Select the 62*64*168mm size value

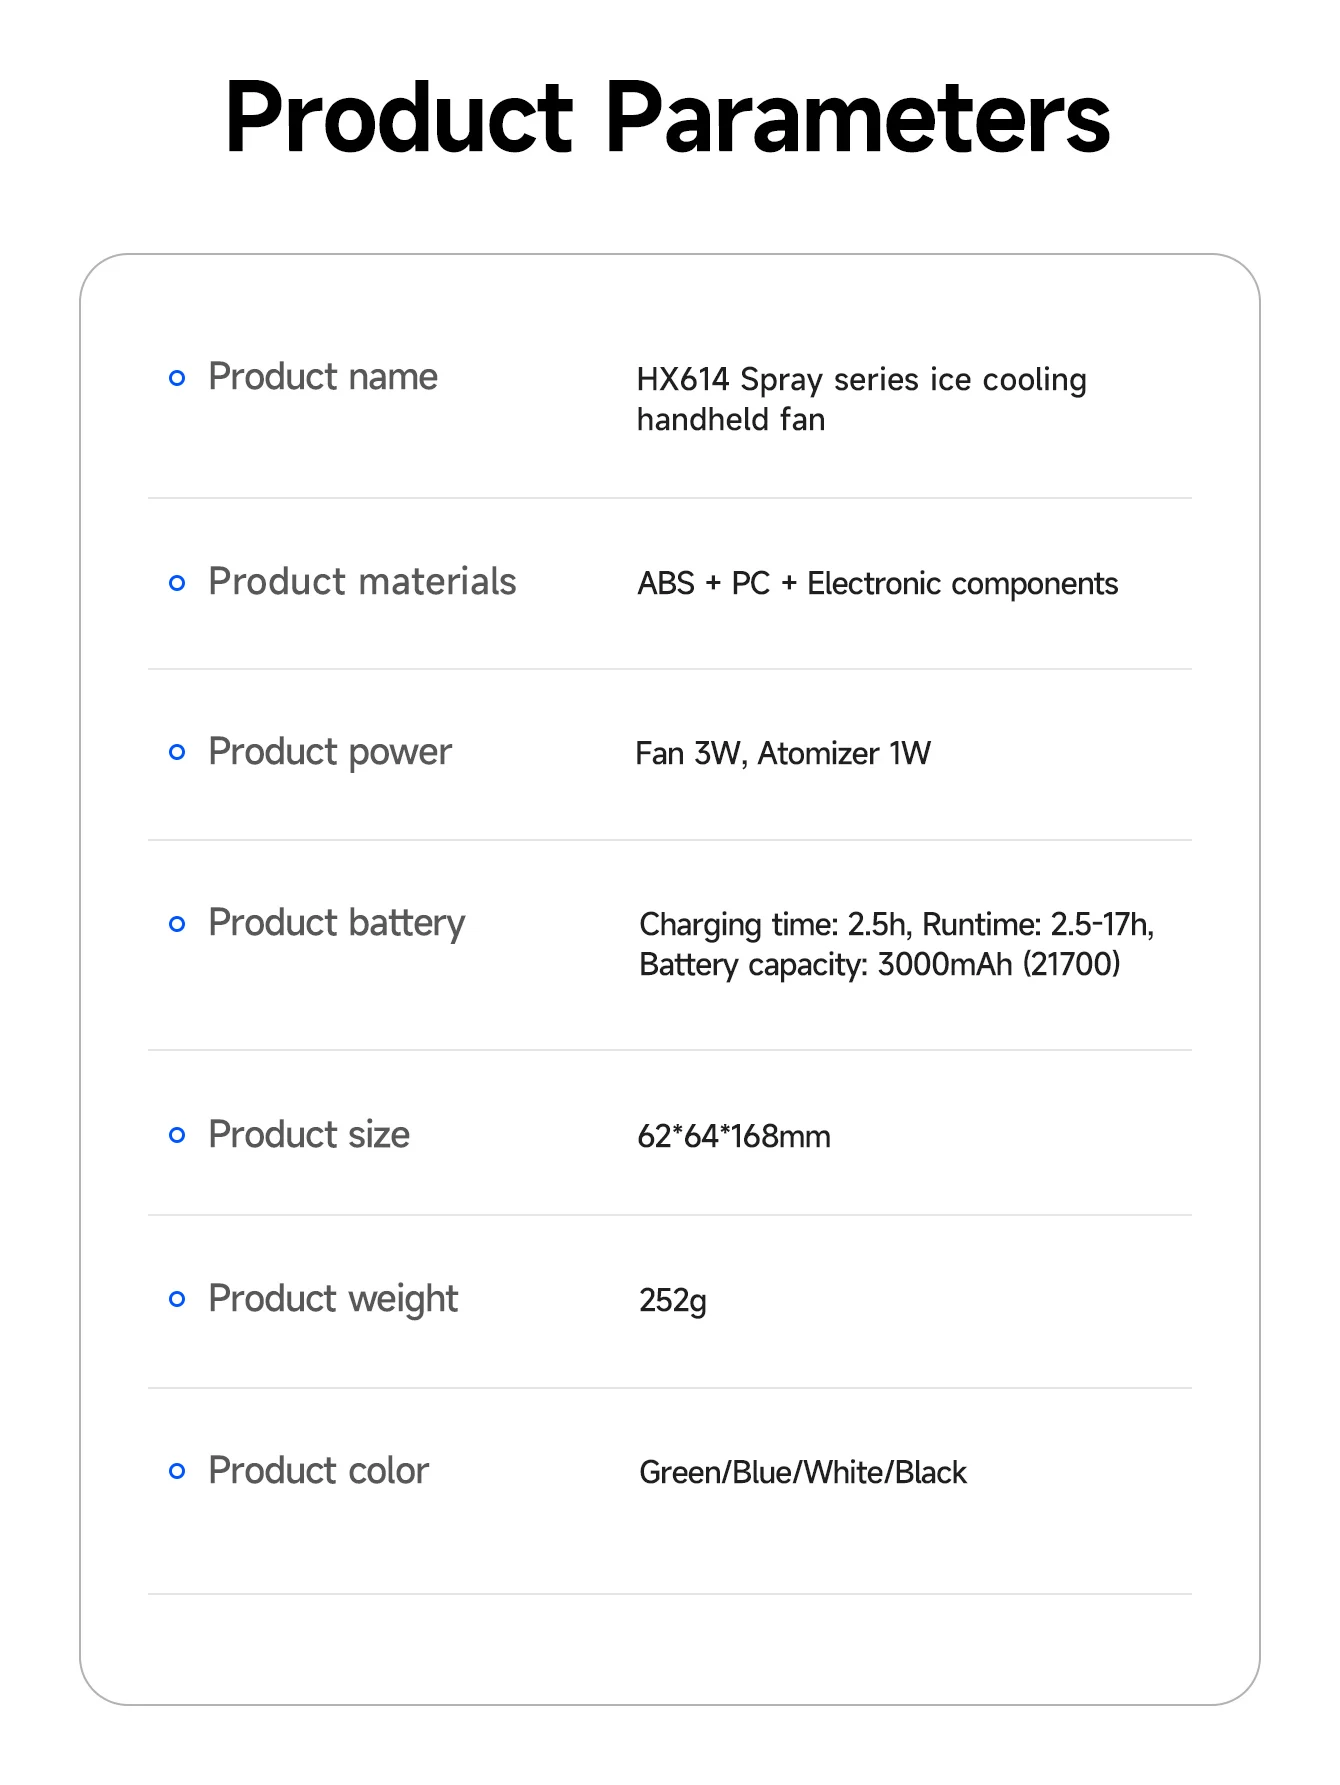[734, 1136]
